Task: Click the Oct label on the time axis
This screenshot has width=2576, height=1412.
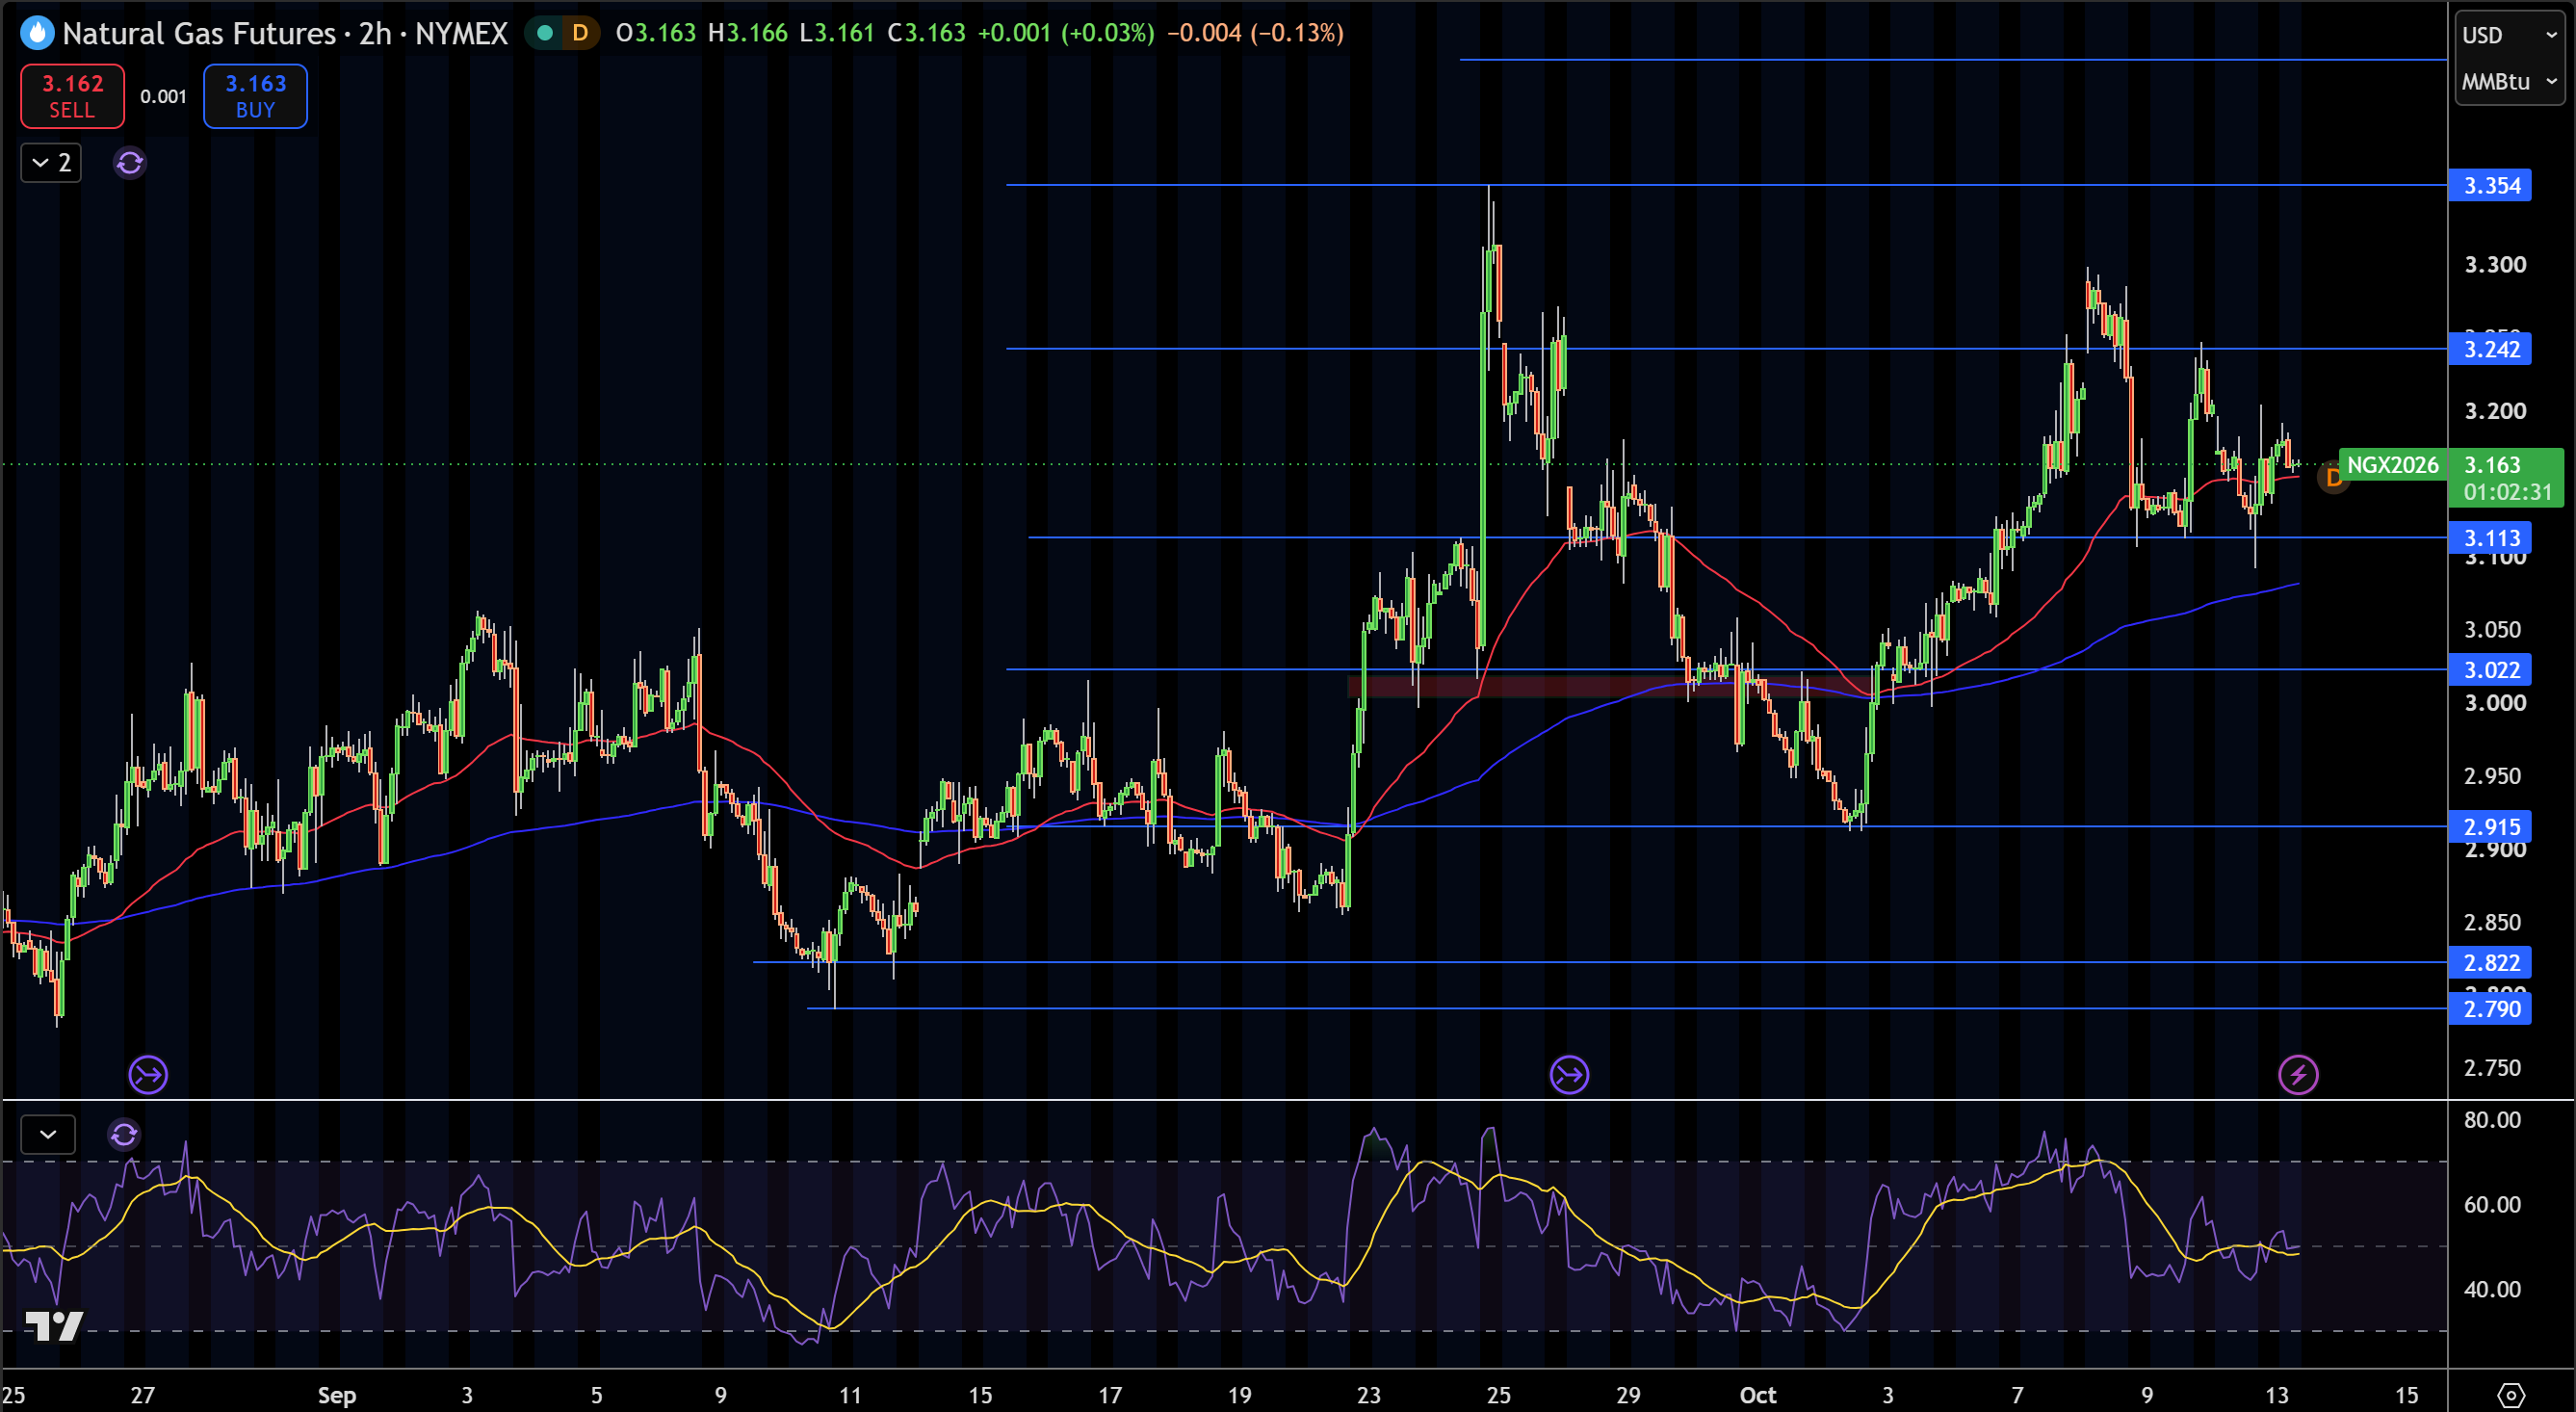Action: pos(1758,1395)
